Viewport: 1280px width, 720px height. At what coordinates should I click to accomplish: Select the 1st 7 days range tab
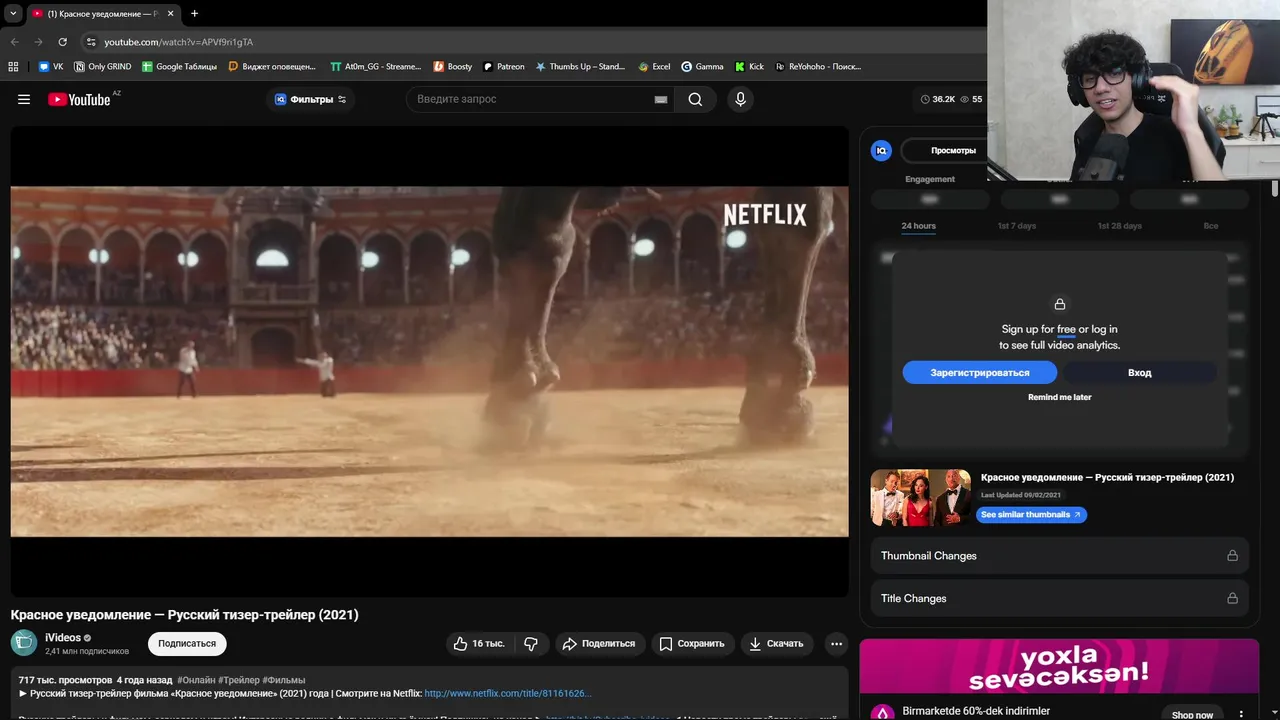pyautogui.click(x=1016, y=226)
